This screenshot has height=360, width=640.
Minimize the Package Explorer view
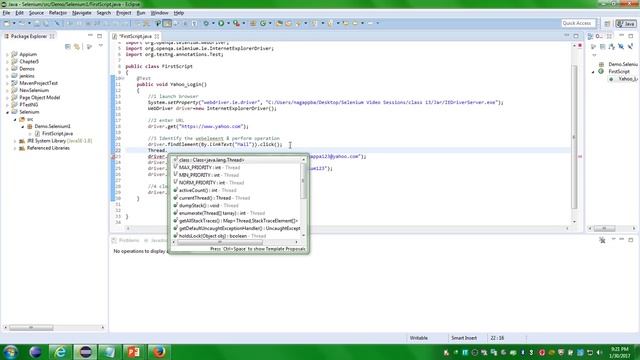pyautogui.click(x=90, y=36)
